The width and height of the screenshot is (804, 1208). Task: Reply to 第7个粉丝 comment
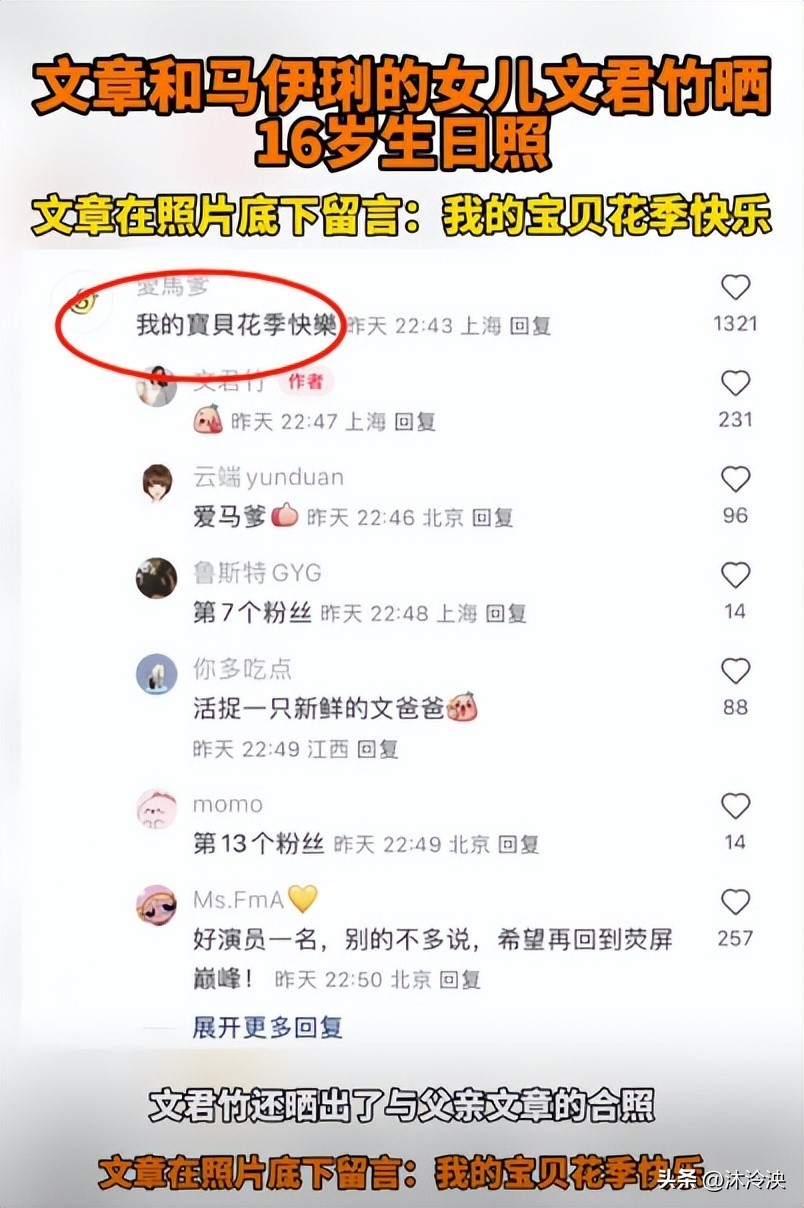tap(506, 614)
